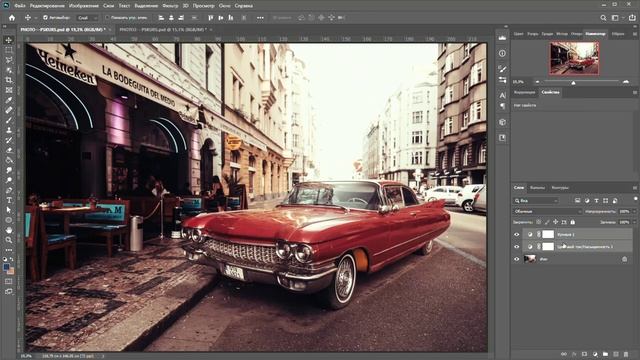
Task: Click the foreground color swatch
Action: (6, 267)
